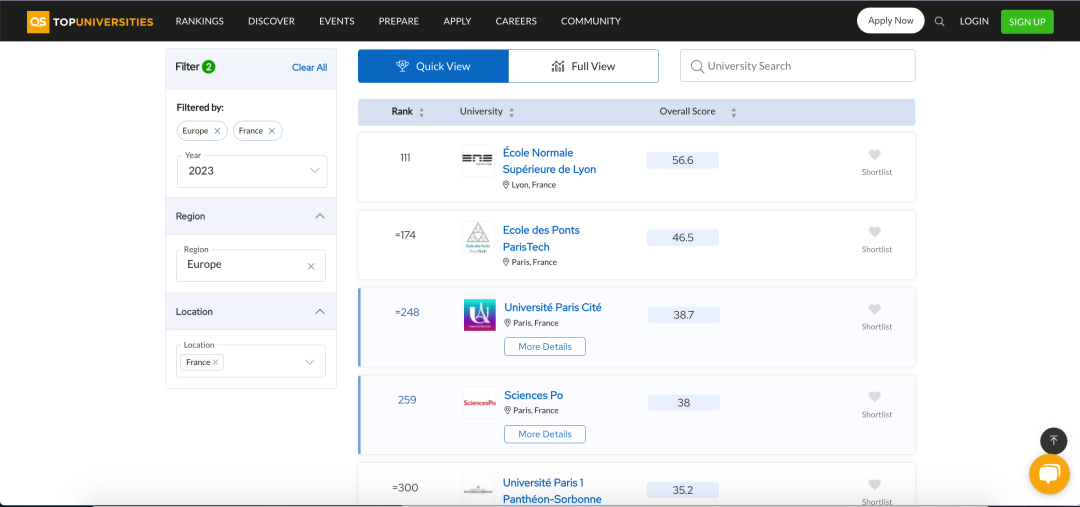Click the magnifier icon in University Search

coord(697,66)
